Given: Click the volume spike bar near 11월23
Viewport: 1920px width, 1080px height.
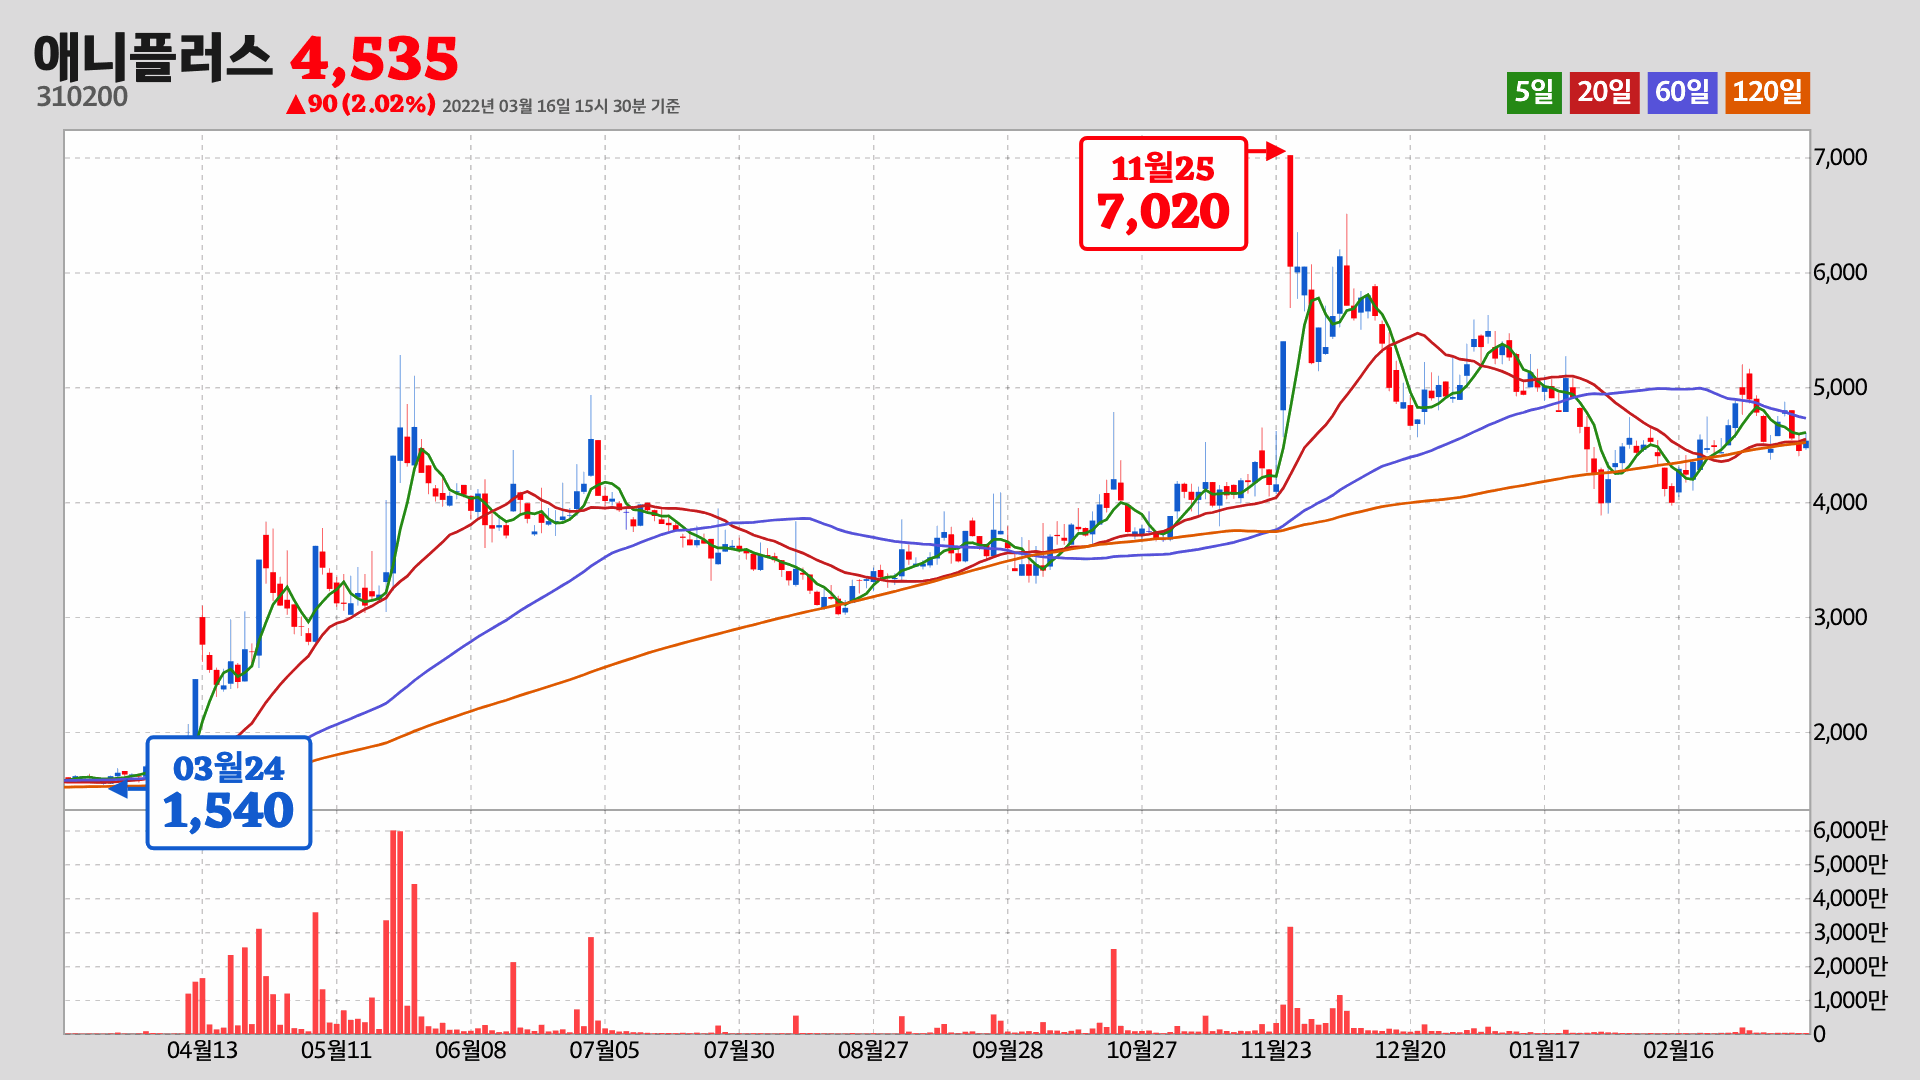Looking at the screenshot, I should 1290,980.
